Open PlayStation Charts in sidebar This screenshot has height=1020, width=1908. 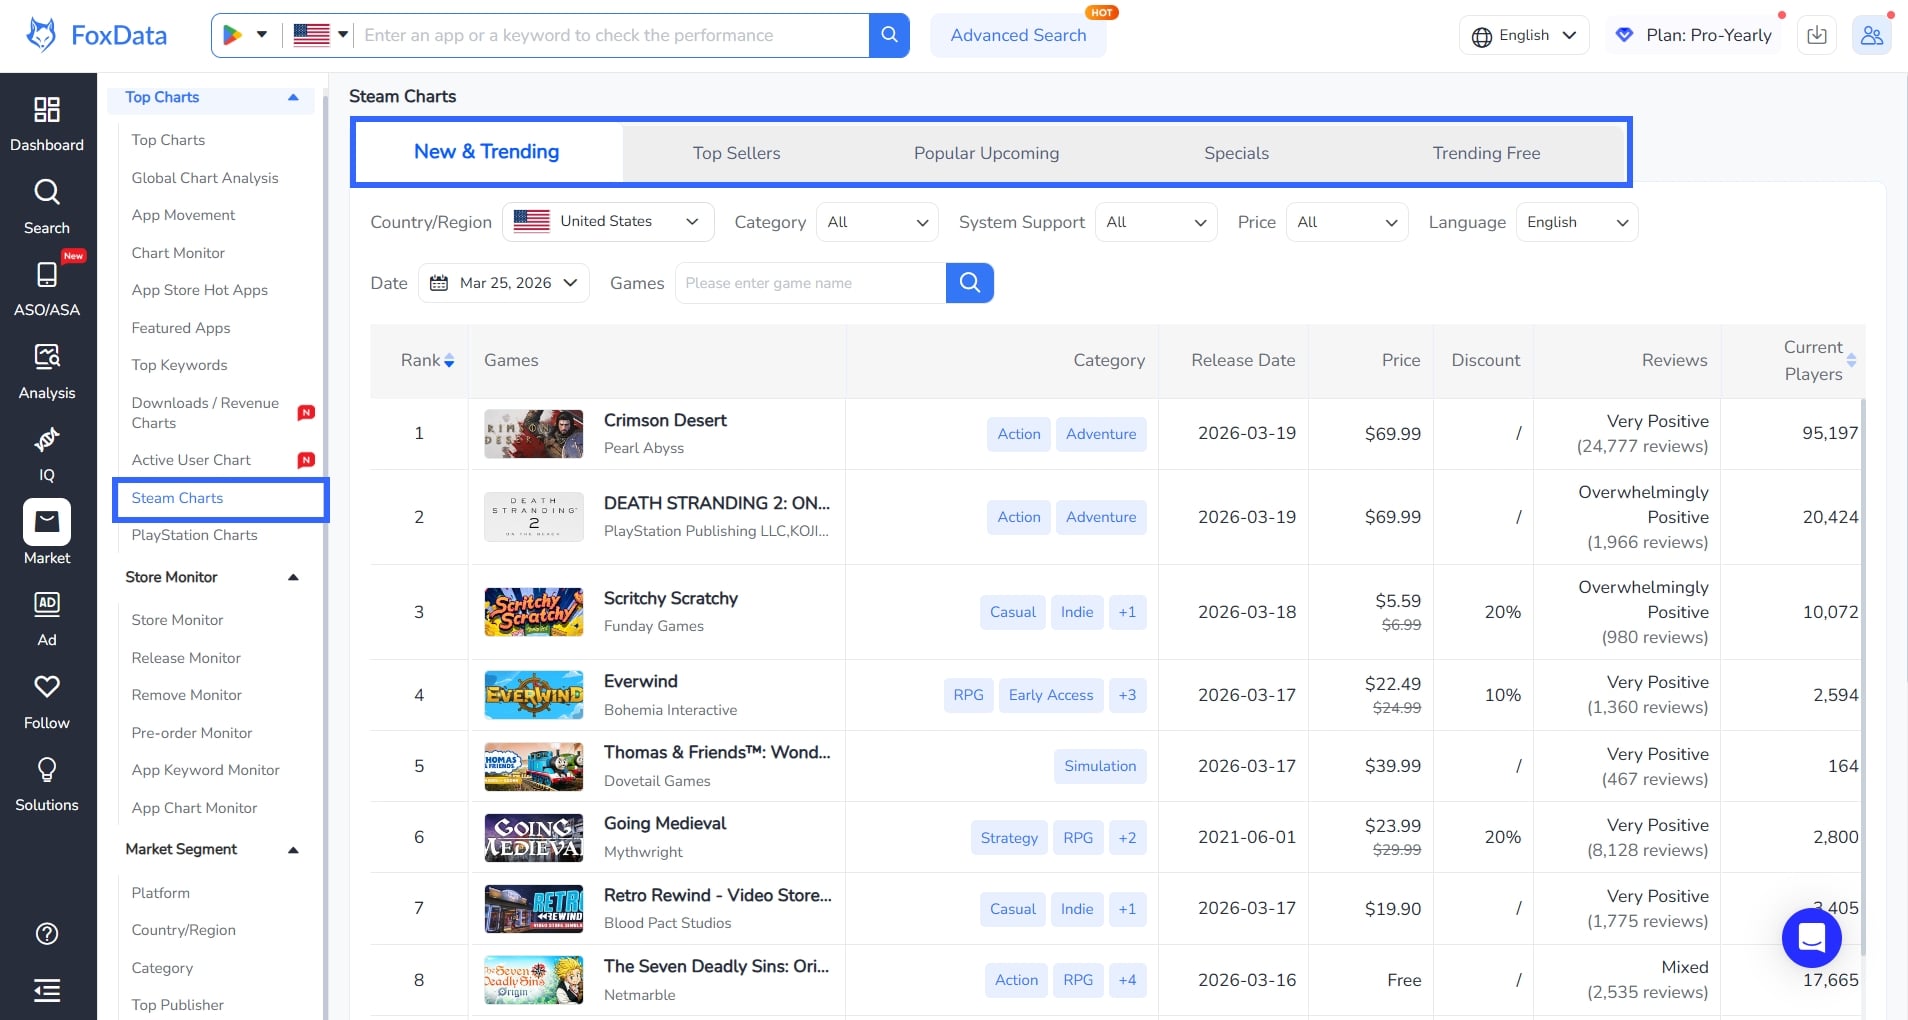(194, 535)
